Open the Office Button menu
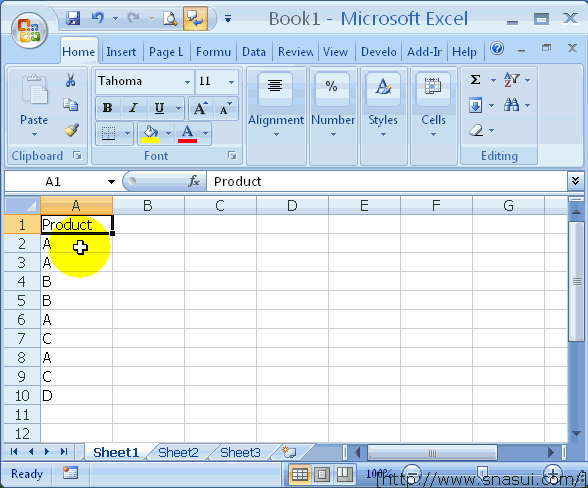 tap(29, 31)
